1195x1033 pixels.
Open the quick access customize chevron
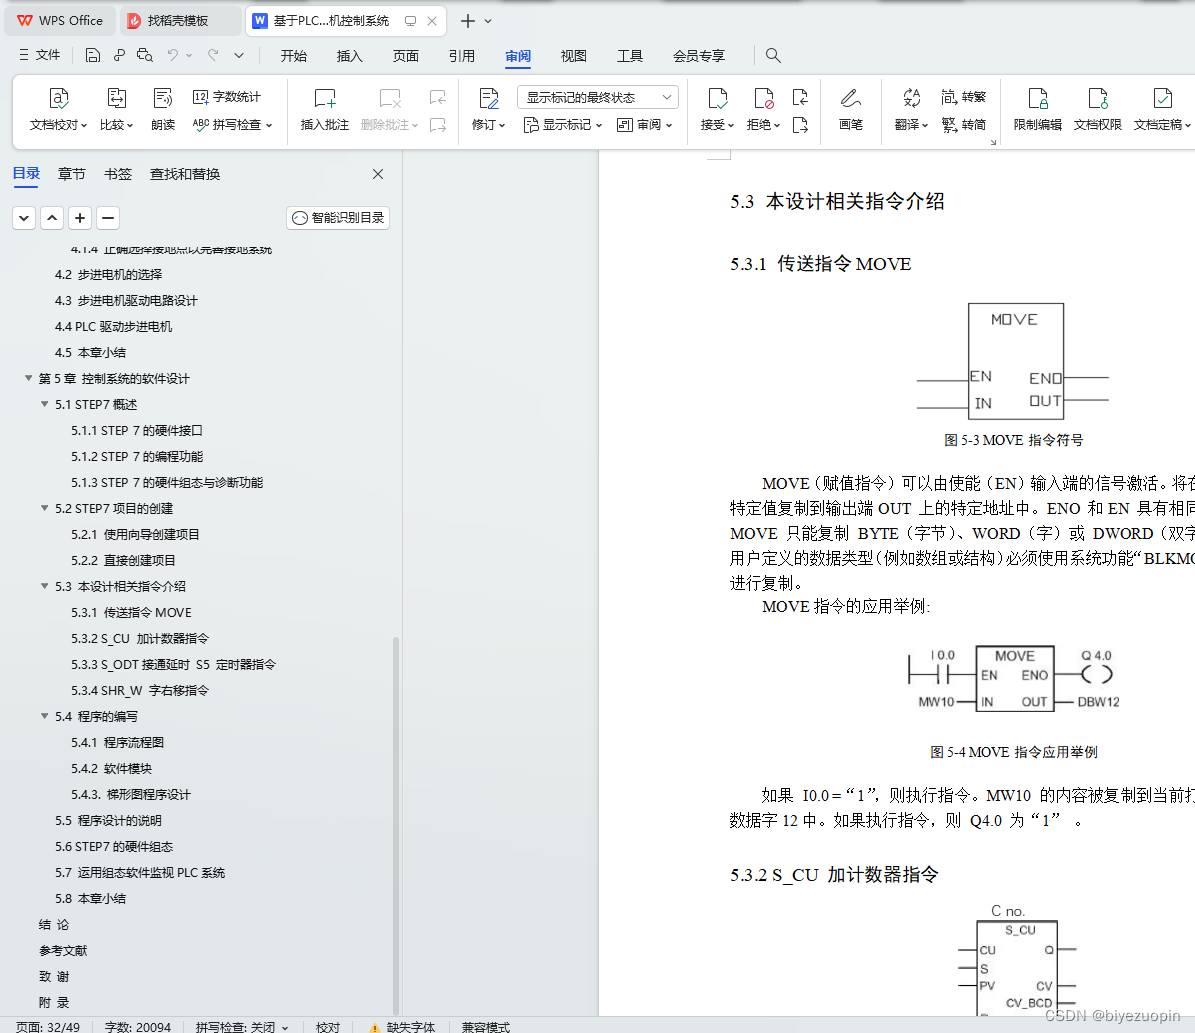click(x=239, y=55)
